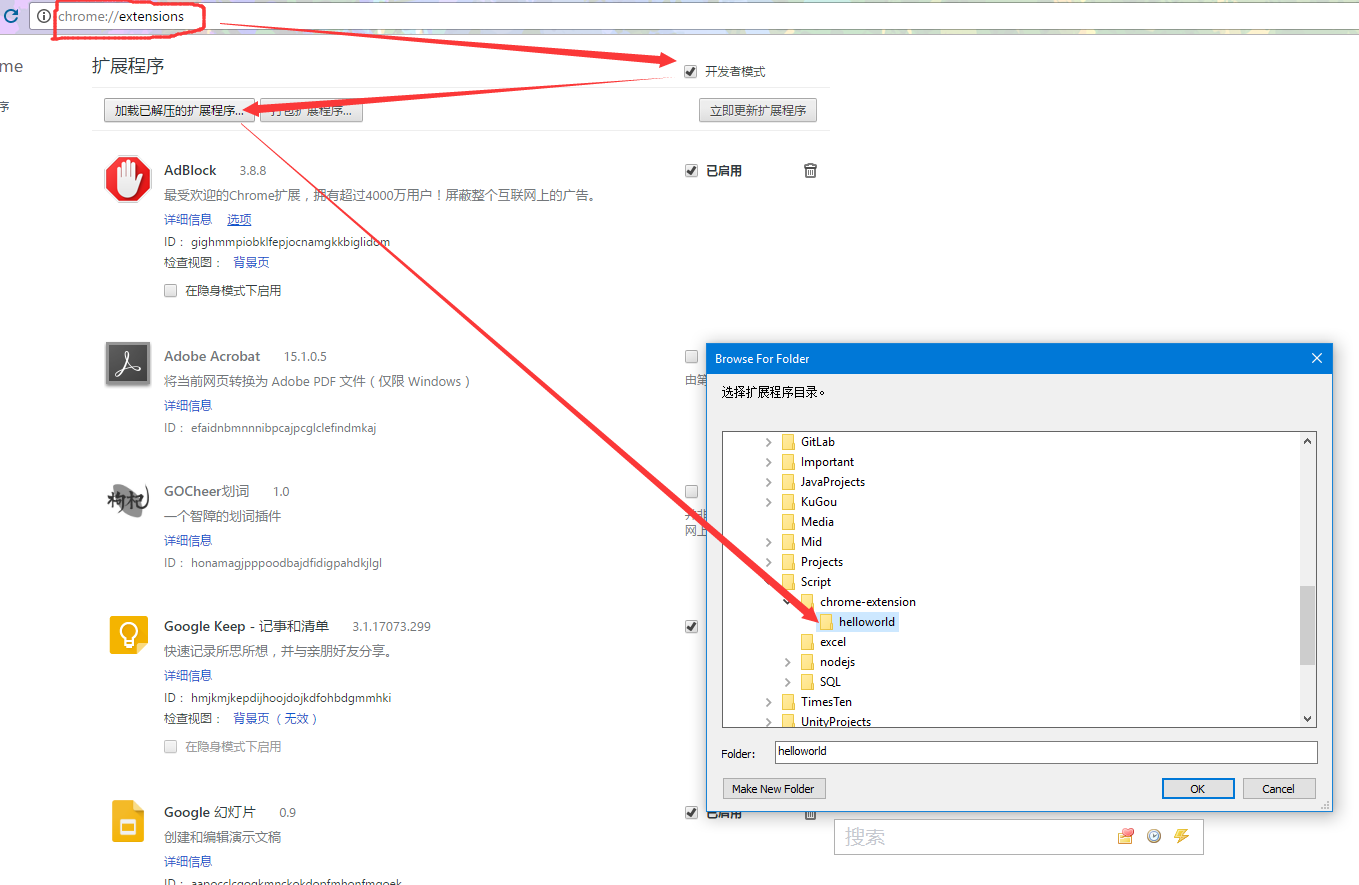Click the Adobe Acrobat extension icon
This screenshot has height=885, width=1359.
(x=127, y=363)
